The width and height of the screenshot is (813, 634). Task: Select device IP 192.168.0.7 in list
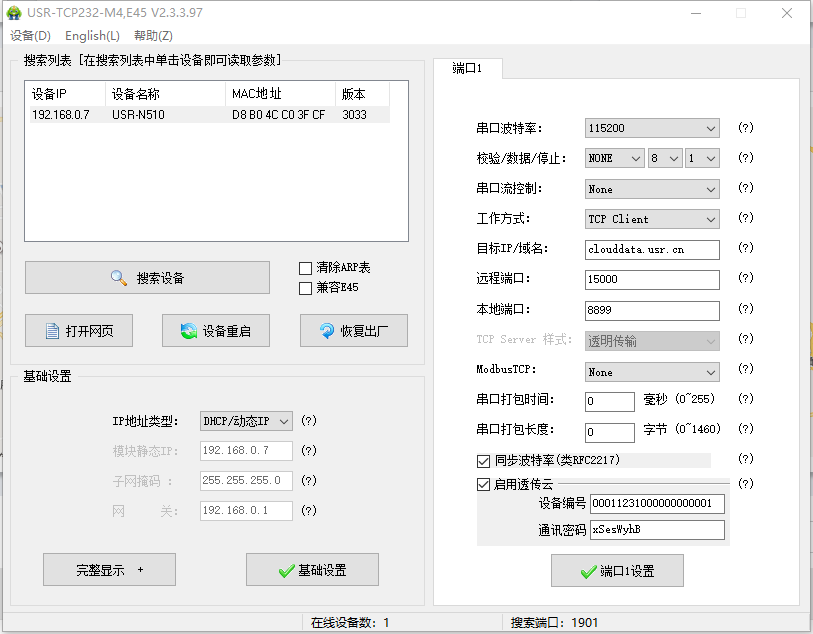61,115
